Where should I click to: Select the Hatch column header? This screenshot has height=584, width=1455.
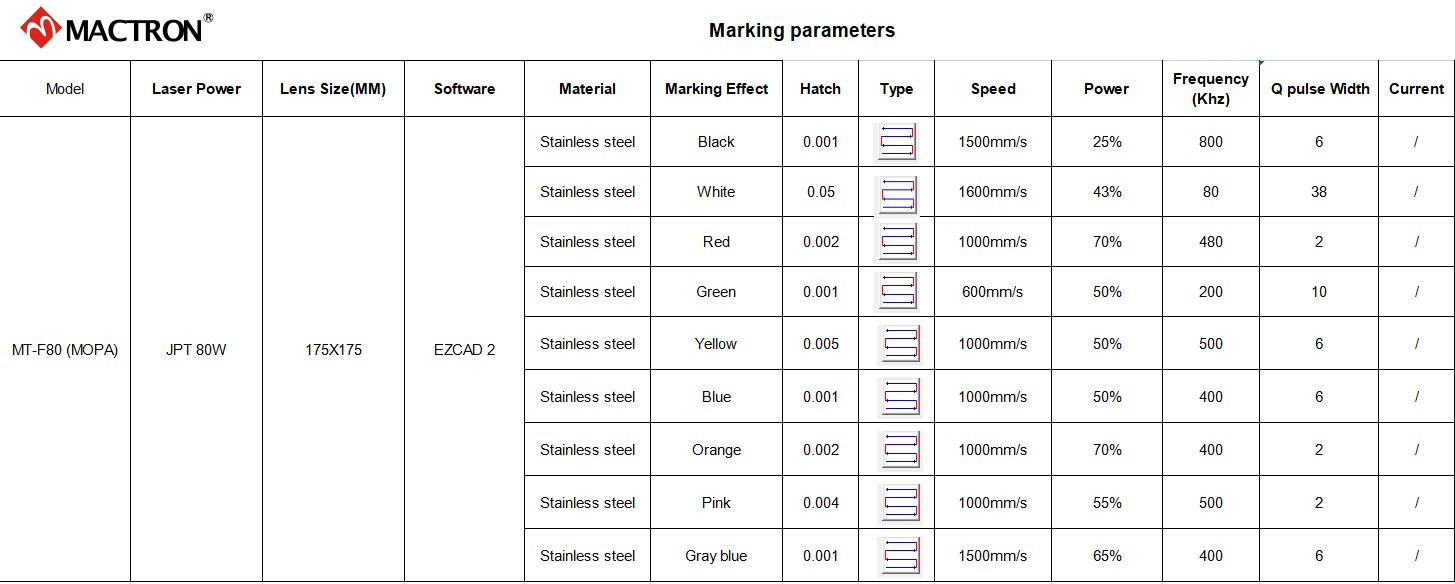(820, 89)
